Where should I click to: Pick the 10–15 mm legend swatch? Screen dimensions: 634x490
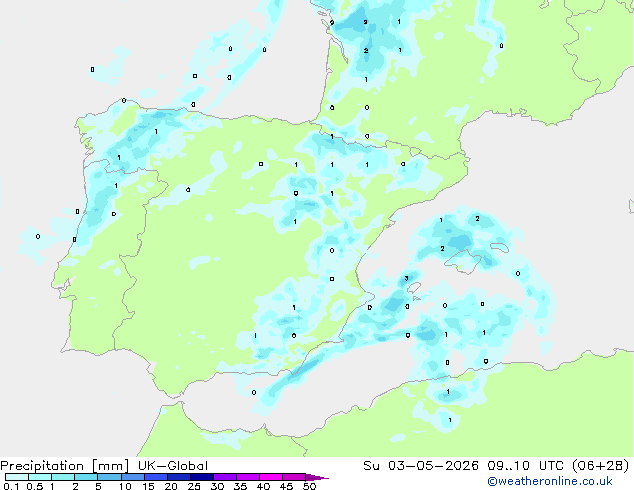pos(132,477)
